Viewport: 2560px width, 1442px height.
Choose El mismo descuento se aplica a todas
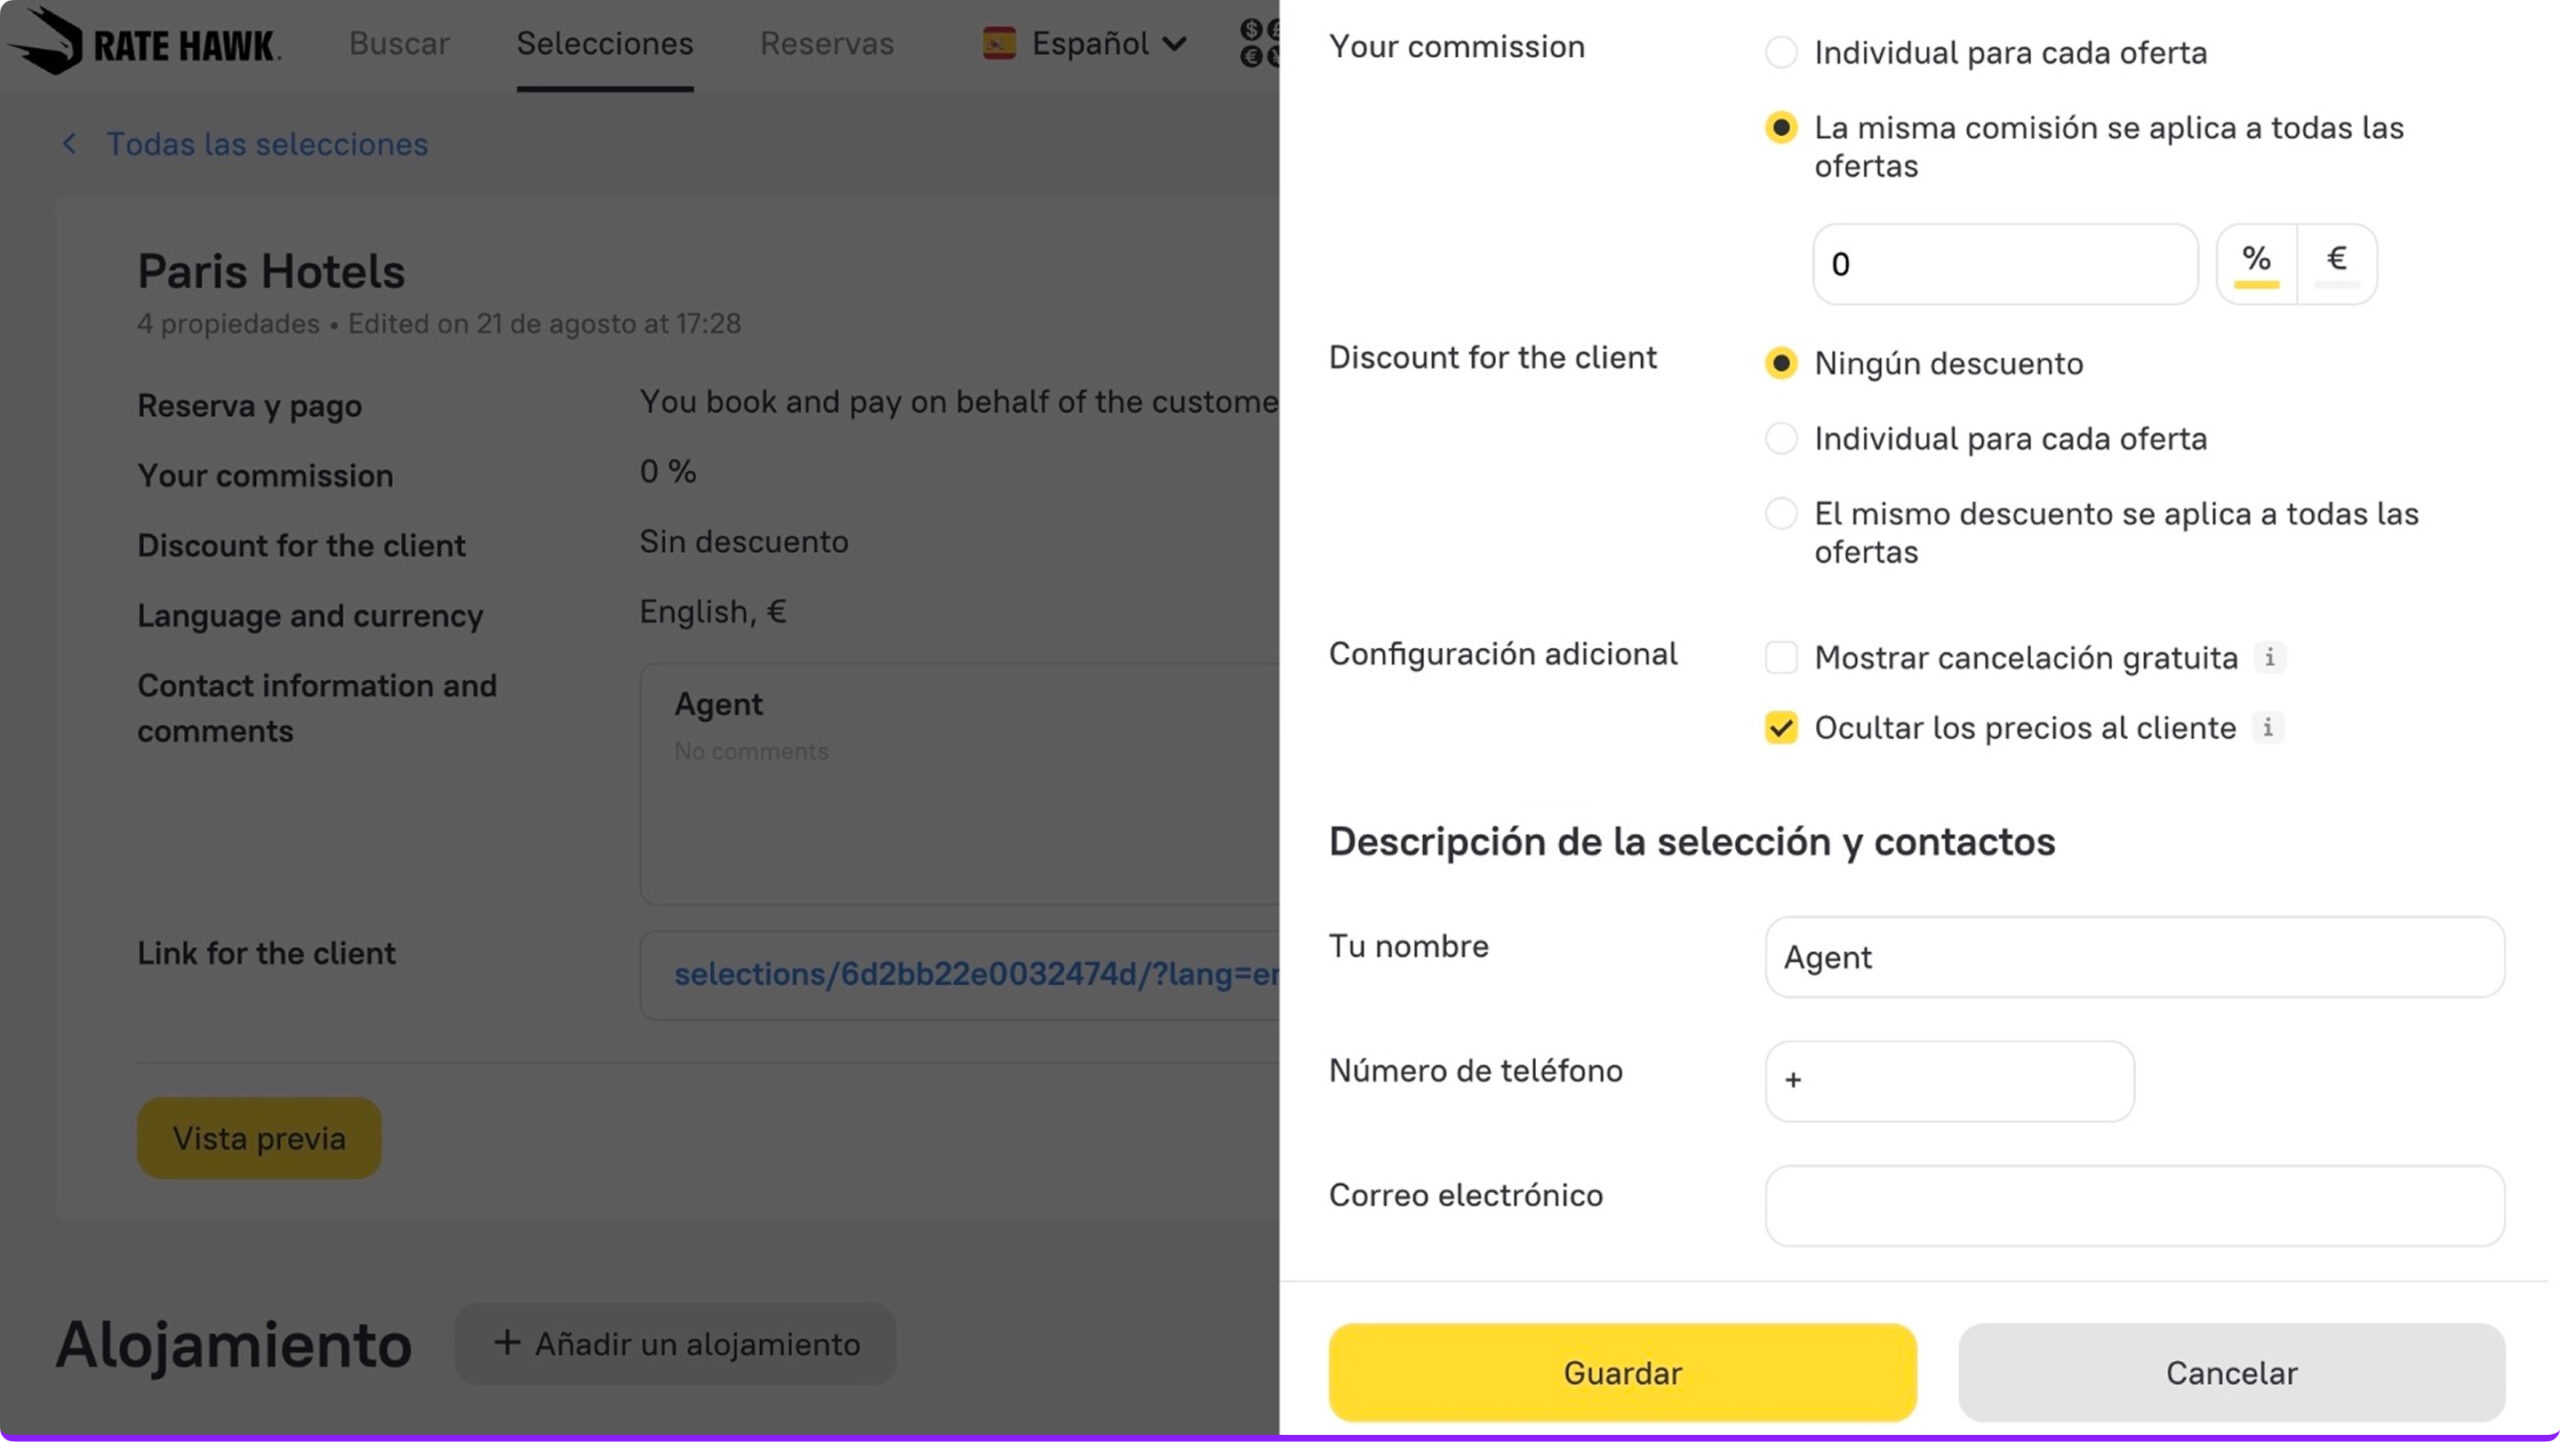click(x=1781, y=514)
